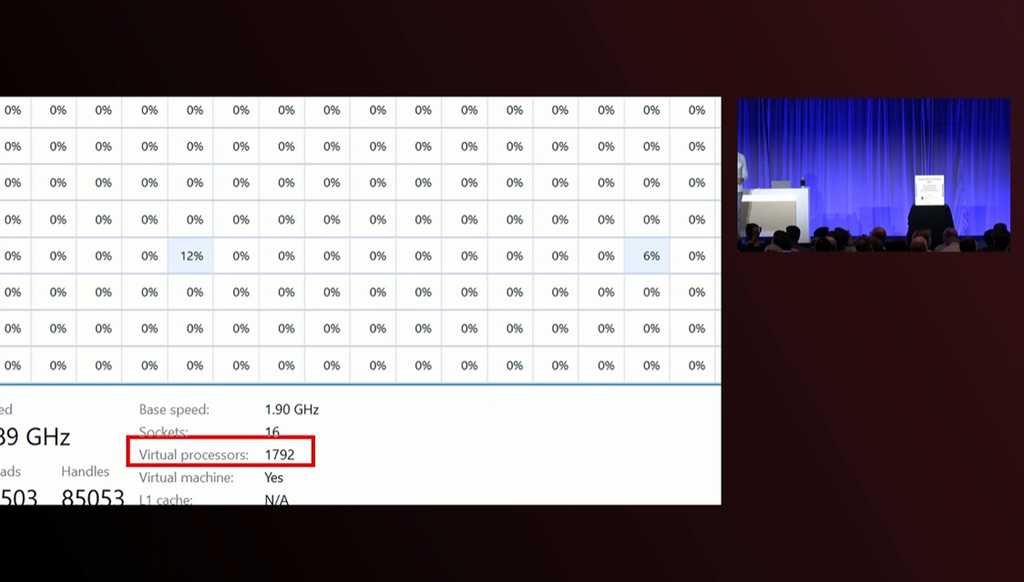Click the 0% cell right of 6%
The image size is (1024, 582).
click(x=693, y=256)
